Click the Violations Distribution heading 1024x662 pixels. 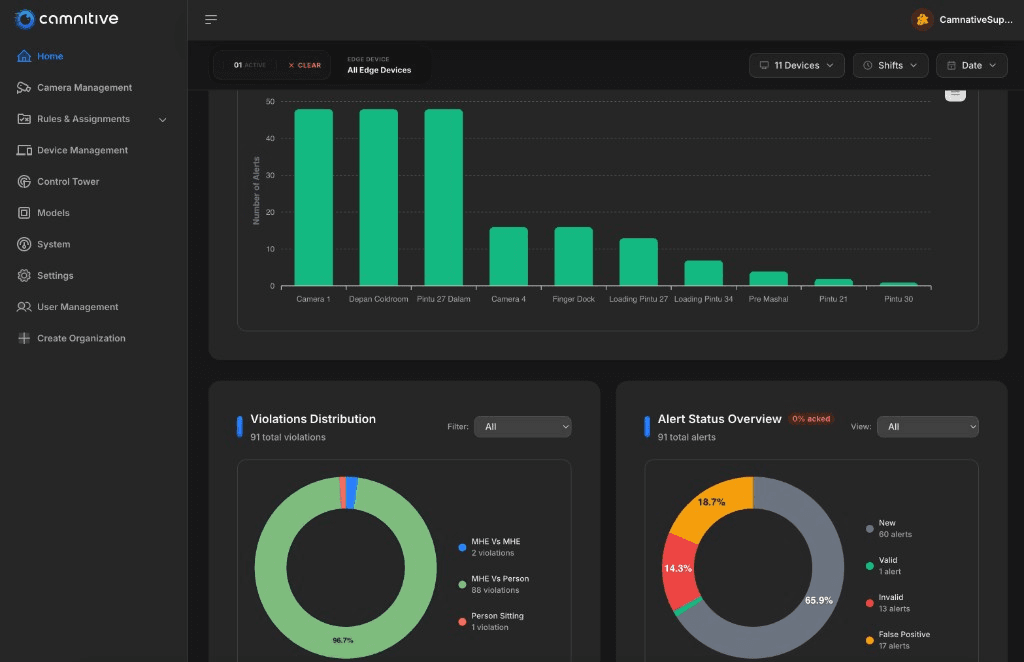[x=313, y=419]
